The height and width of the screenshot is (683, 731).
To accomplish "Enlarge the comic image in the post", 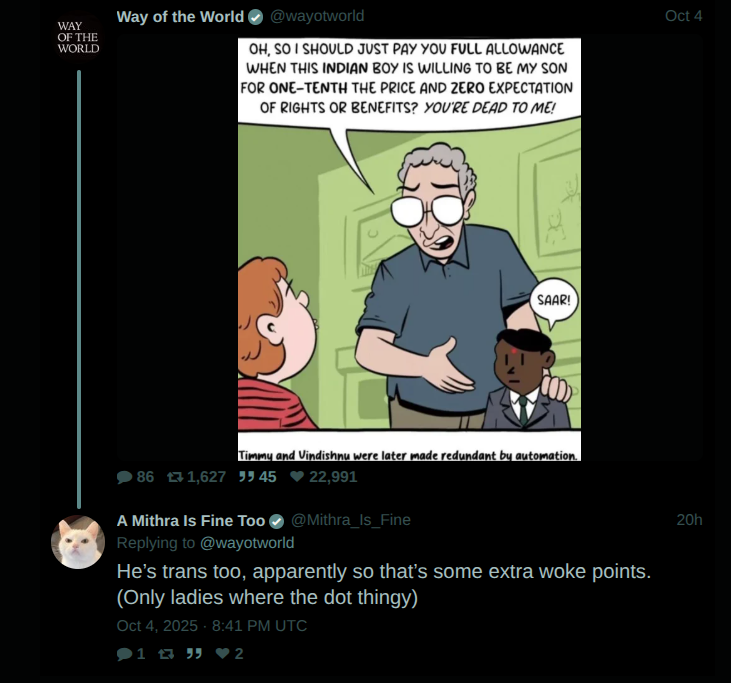I will 409,249.
